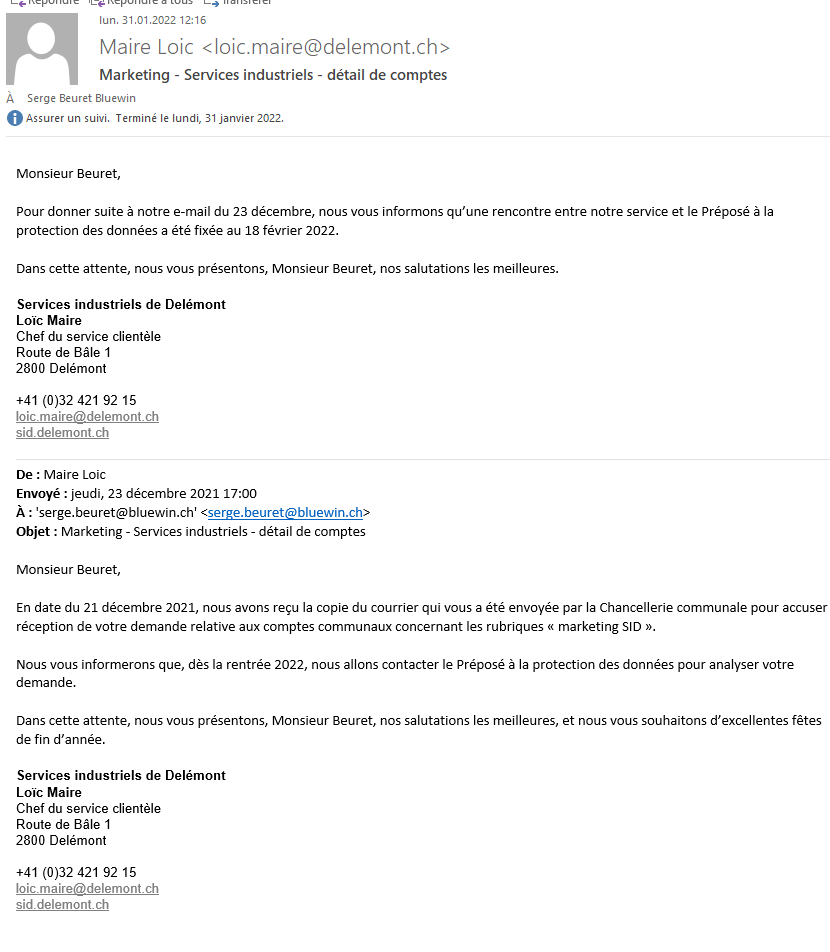Click the quoted "Objet" line

coord(191,531)
